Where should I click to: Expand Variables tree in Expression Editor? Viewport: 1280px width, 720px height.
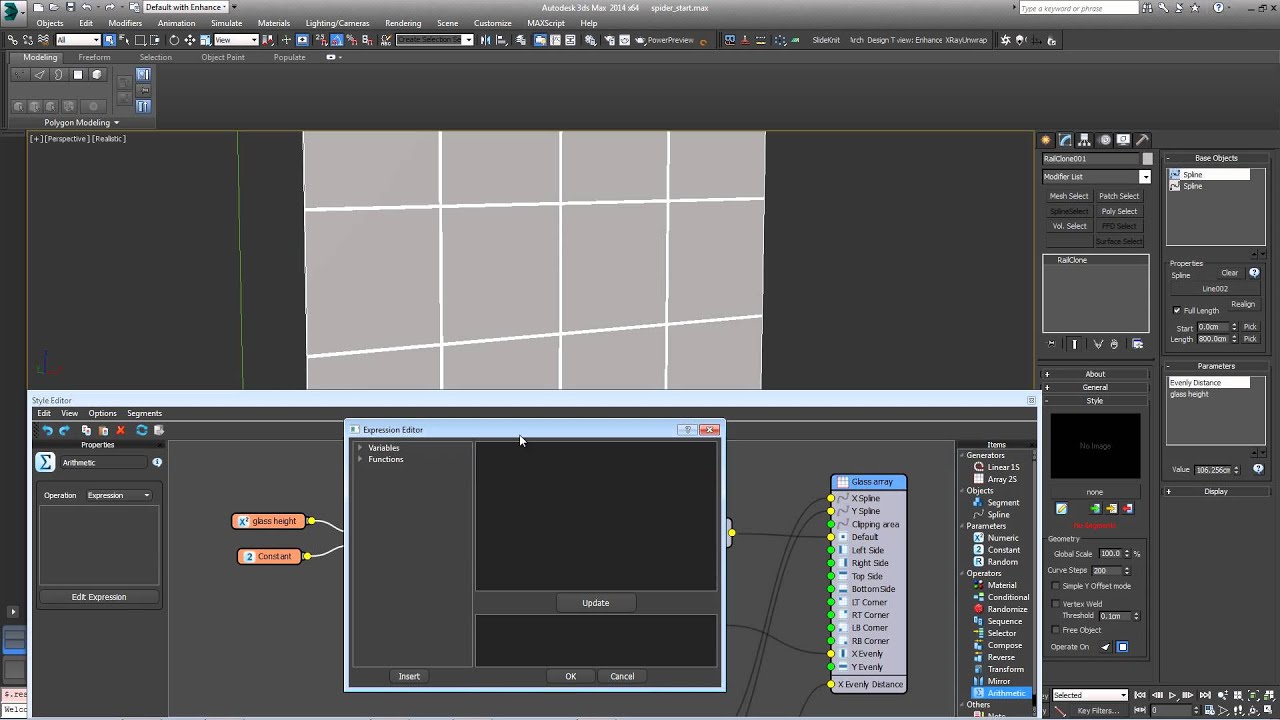(x=360, y=448)
